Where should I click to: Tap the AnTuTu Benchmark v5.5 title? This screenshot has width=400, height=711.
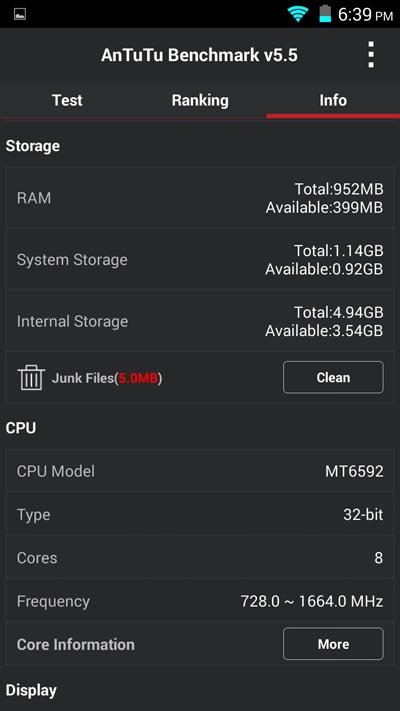pyautogui.click(x=199, y=55)
